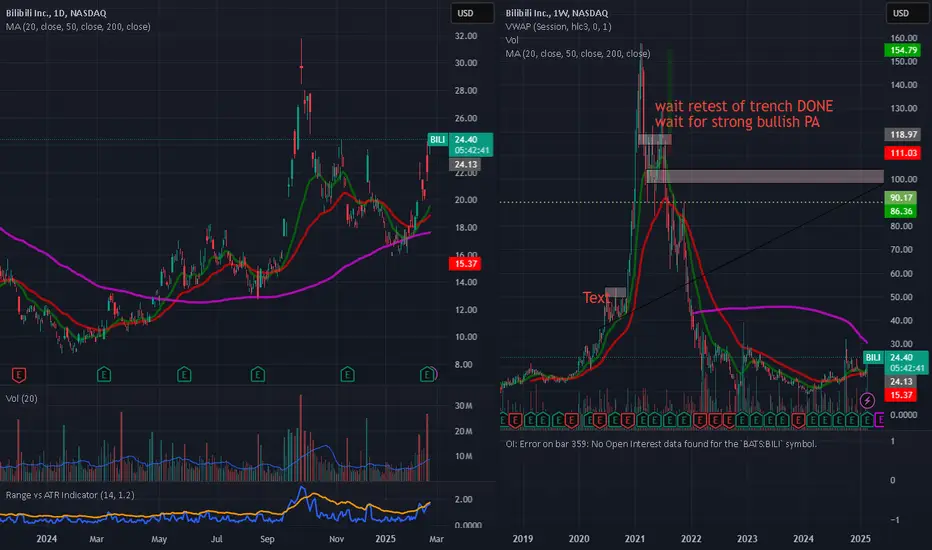Click the 2019 label on weekly time axis
This screenshot has width=932, height=550.
pyautogui.click(x=522, y=539)
